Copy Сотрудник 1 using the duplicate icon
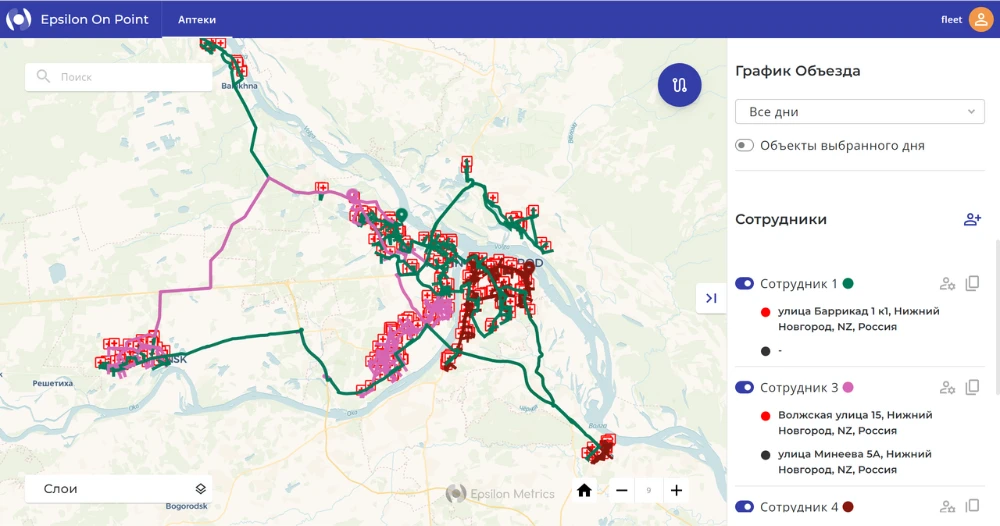Viewport: 1000px width, 526px height. tap(972, 284)
